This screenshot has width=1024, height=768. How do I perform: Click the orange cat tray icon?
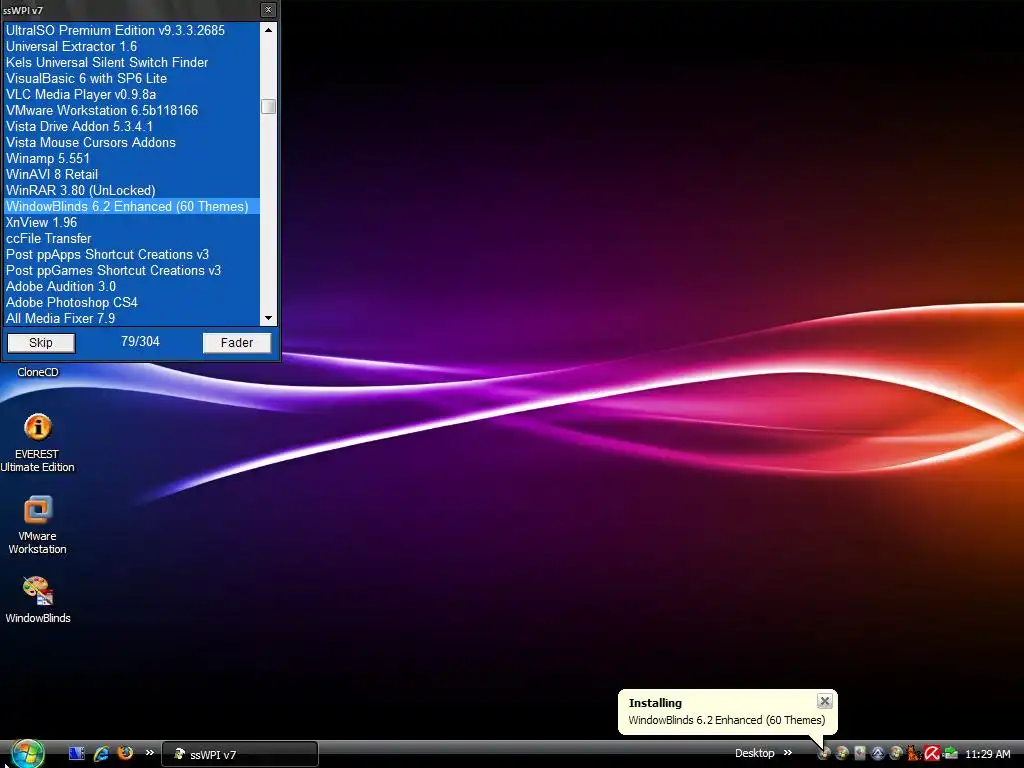[x=914, y=754]
